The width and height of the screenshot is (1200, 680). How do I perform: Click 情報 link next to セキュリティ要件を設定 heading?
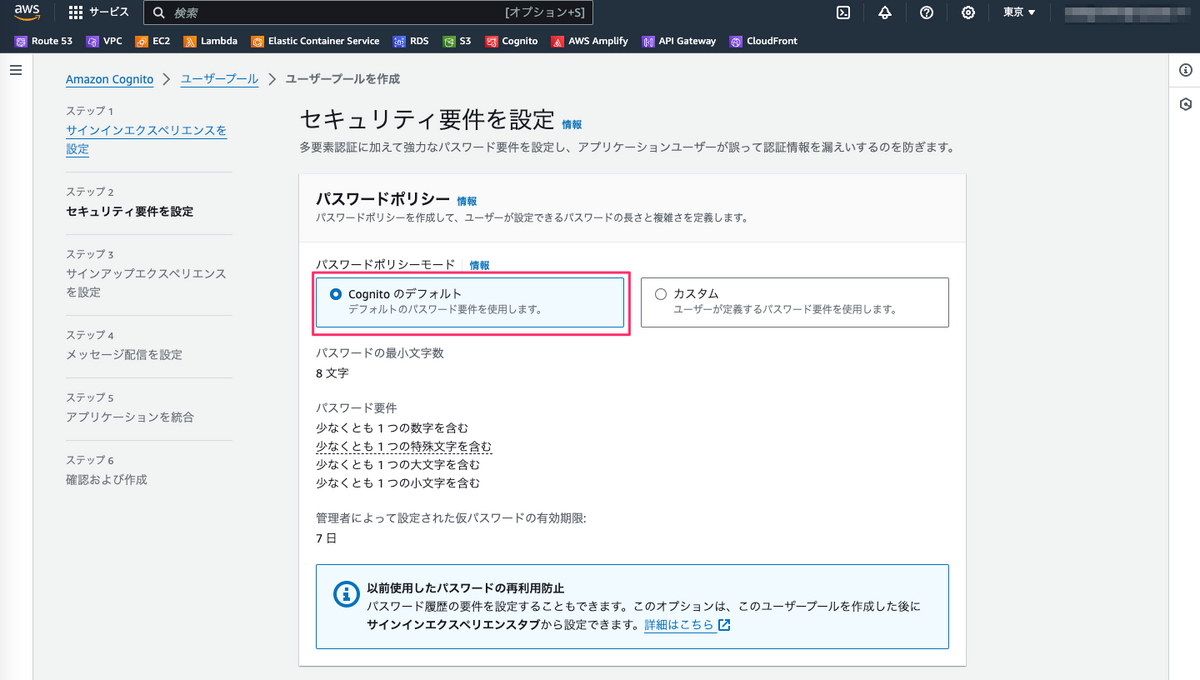(x=572, y=125)
